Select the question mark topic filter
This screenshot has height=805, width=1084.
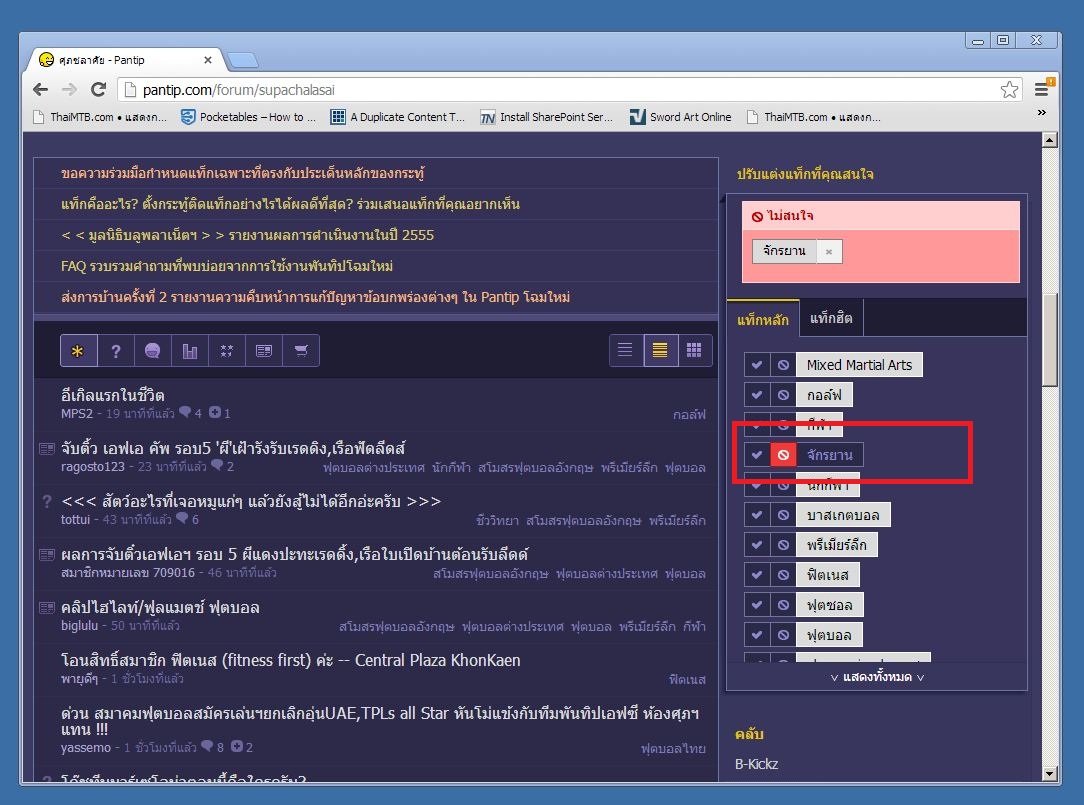pyautogui.click(x=115, y=351)
